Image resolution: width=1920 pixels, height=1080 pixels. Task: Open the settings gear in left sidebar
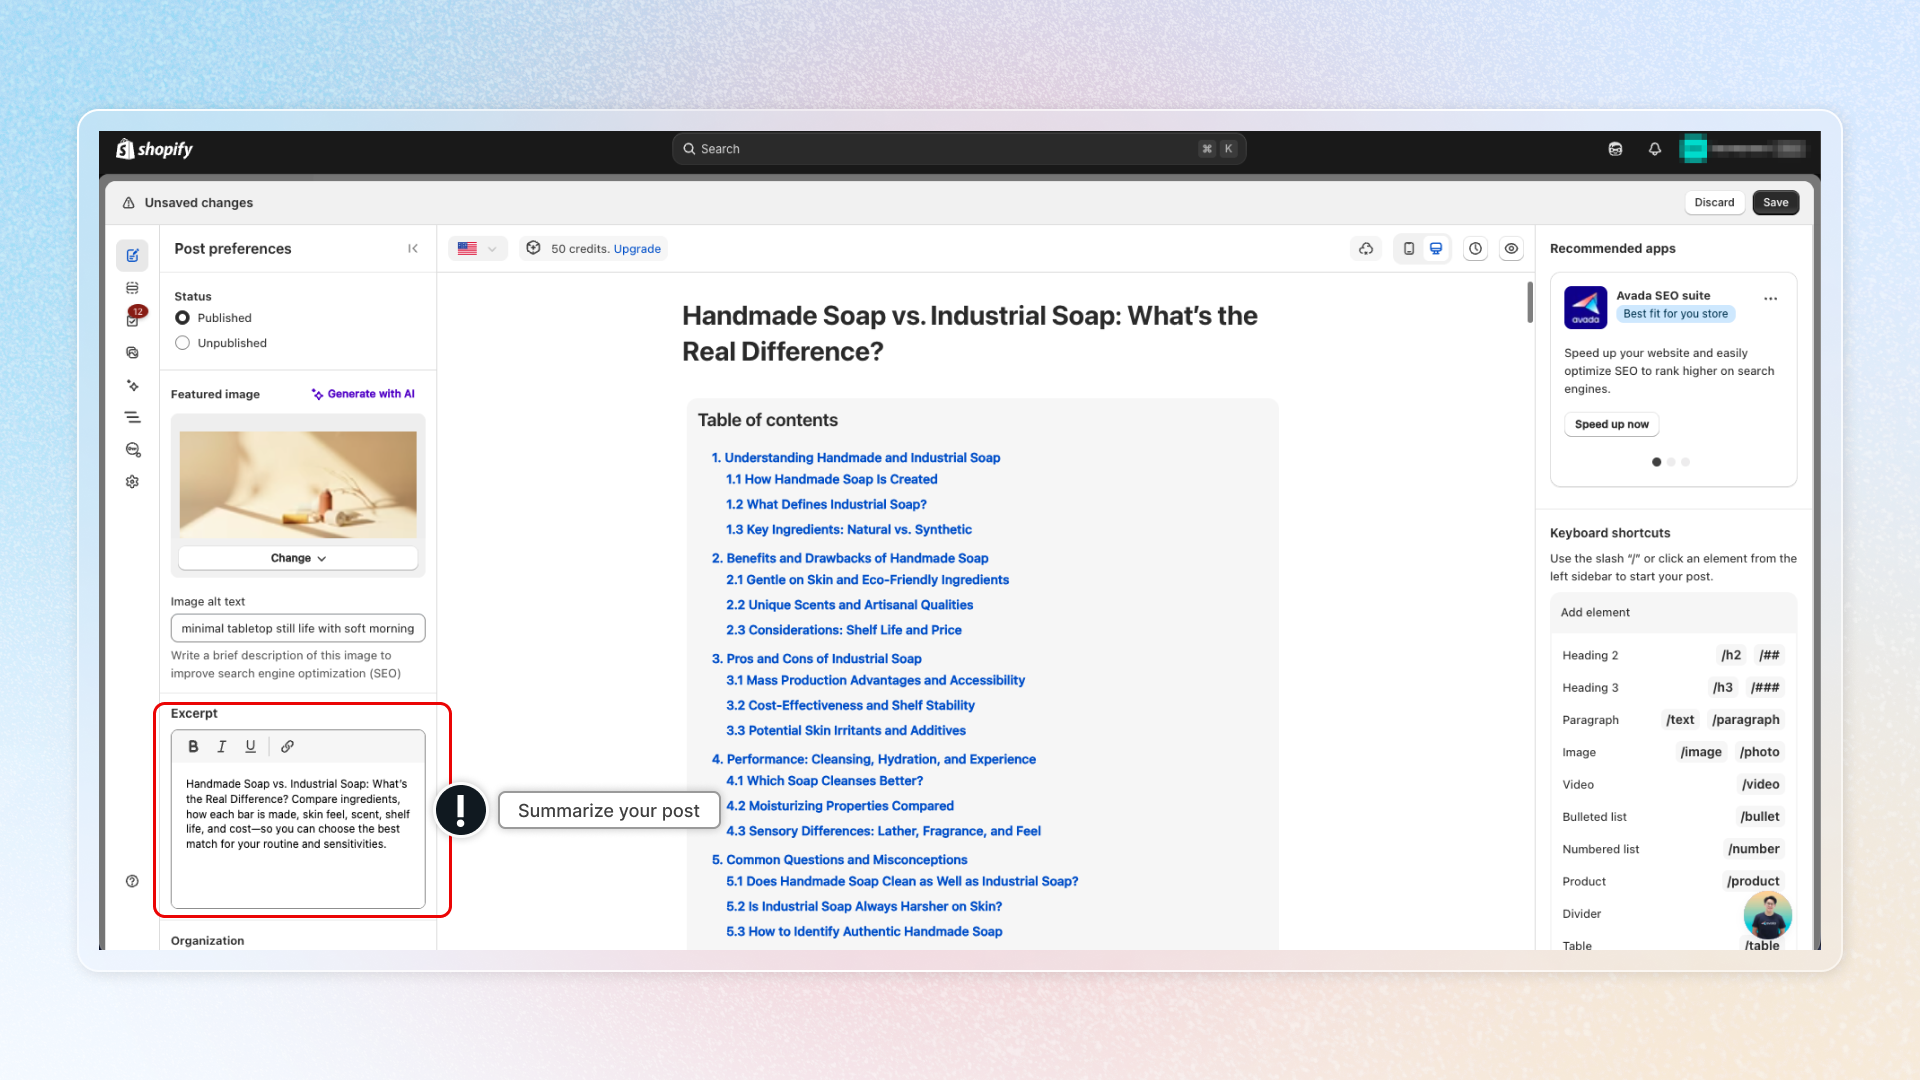click(132, 482)
